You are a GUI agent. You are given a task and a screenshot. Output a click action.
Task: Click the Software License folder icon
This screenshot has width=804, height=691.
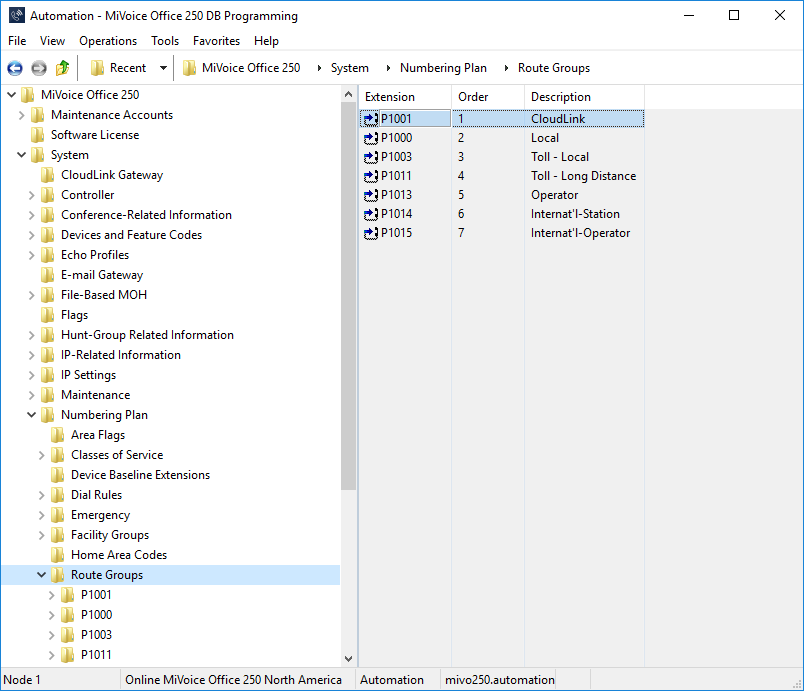37,135
